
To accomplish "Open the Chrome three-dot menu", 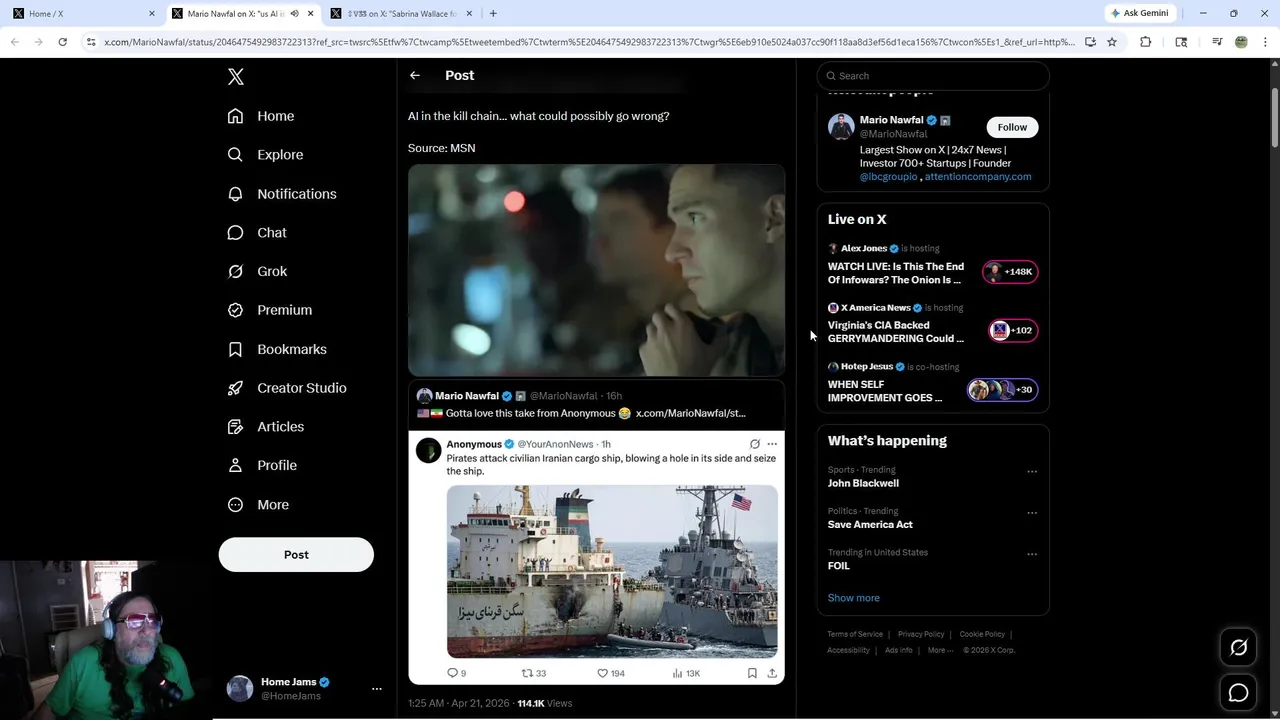I will (x=1265, y=42).
